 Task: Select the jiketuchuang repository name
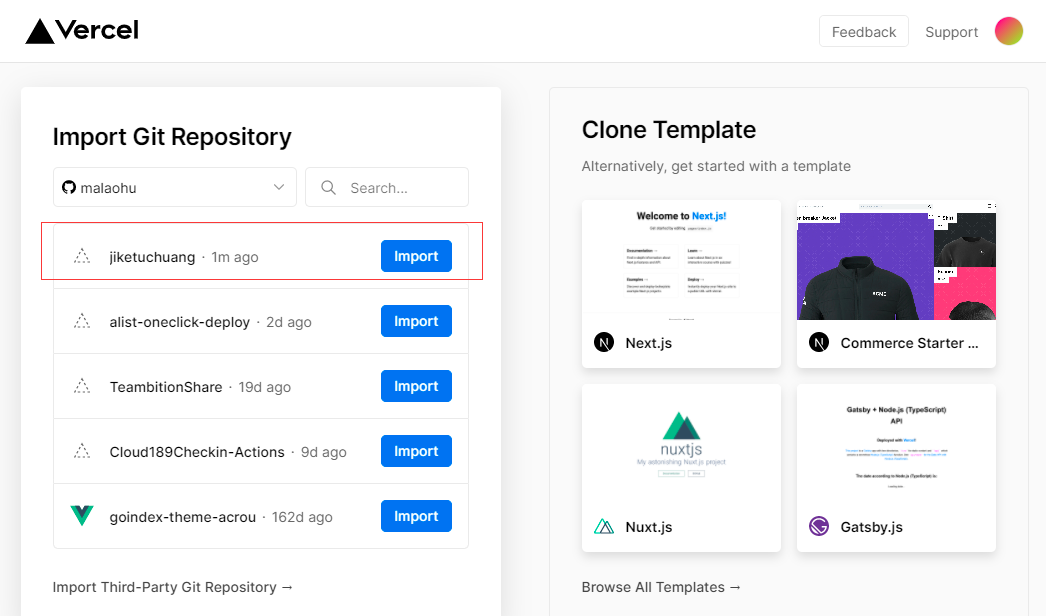coord(152,257)
